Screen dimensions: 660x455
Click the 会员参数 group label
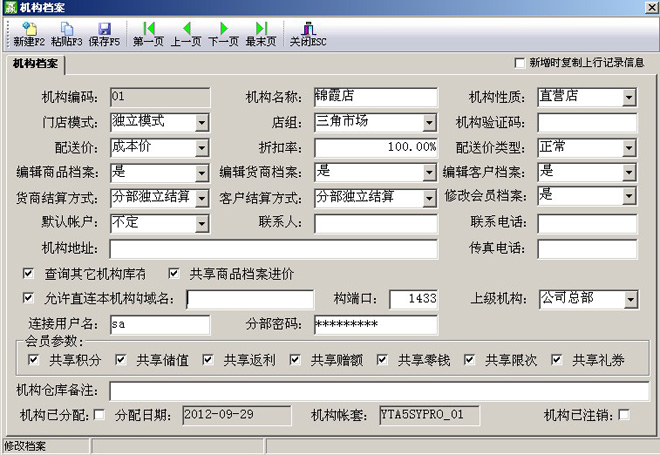tap(54, 341)
